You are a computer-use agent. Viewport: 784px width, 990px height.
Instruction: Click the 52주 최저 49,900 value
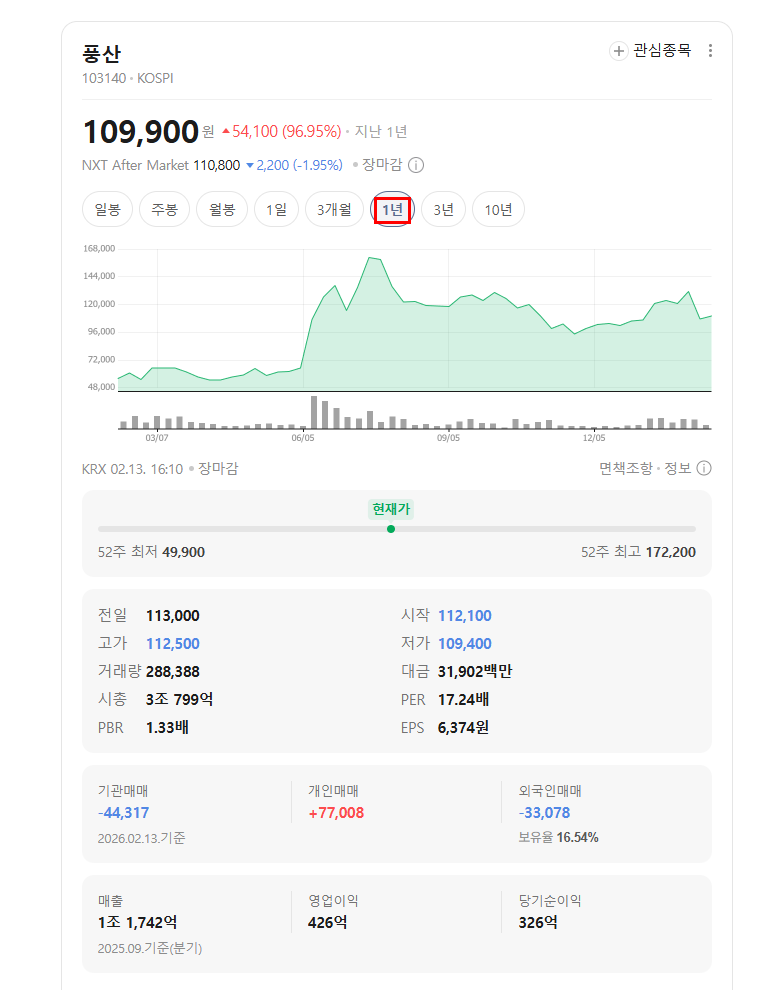tap(184, 552)
